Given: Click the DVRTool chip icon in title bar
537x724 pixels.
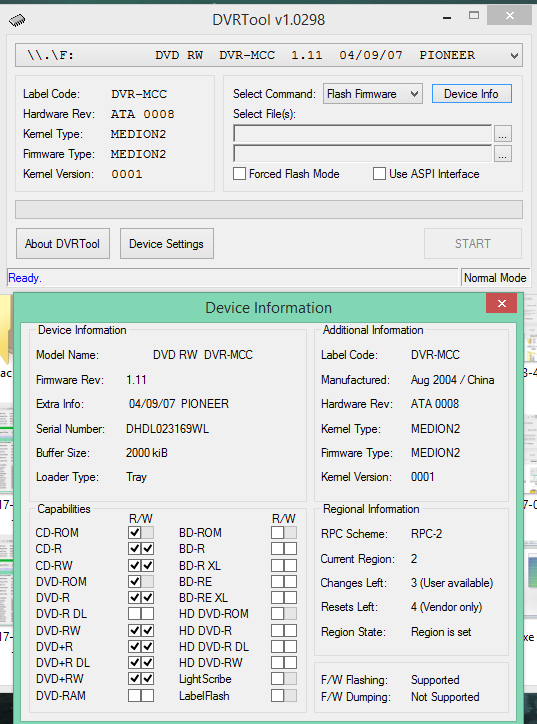Looking at the screenshot, I should (x=17, y=20).
